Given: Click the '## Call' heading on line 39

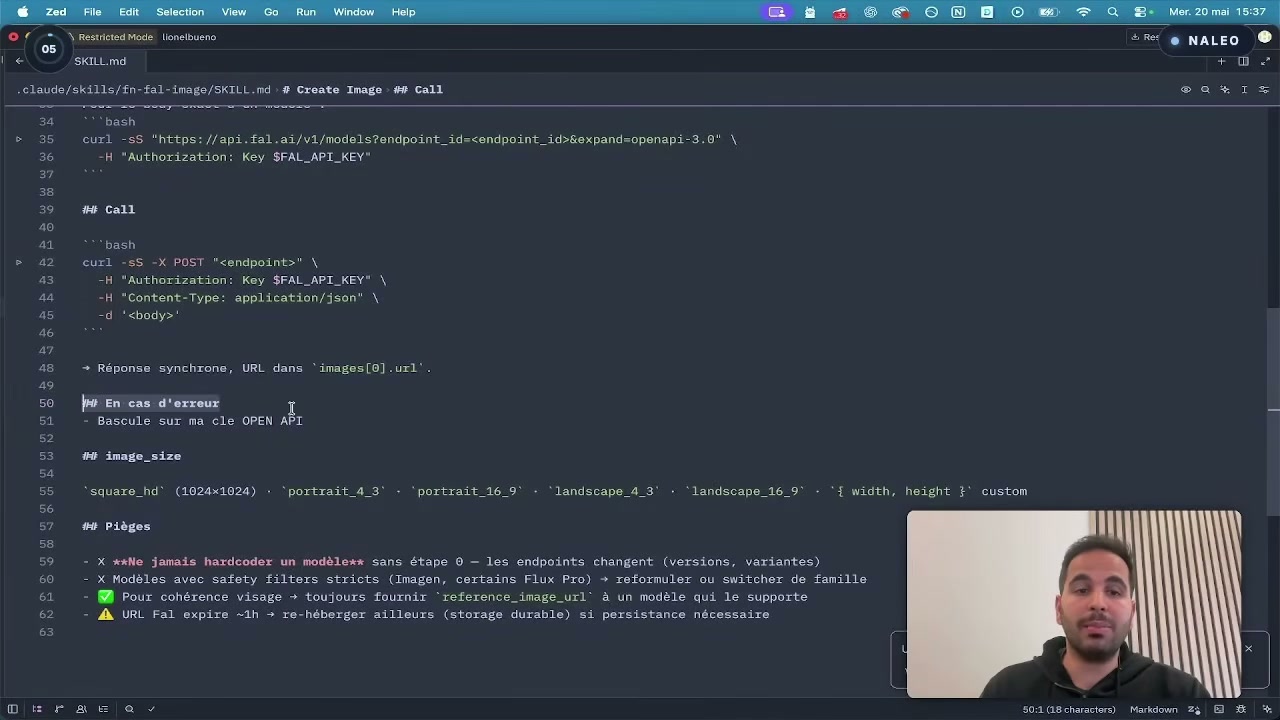Looking at the screenshot, I should [x=108, y=210].
